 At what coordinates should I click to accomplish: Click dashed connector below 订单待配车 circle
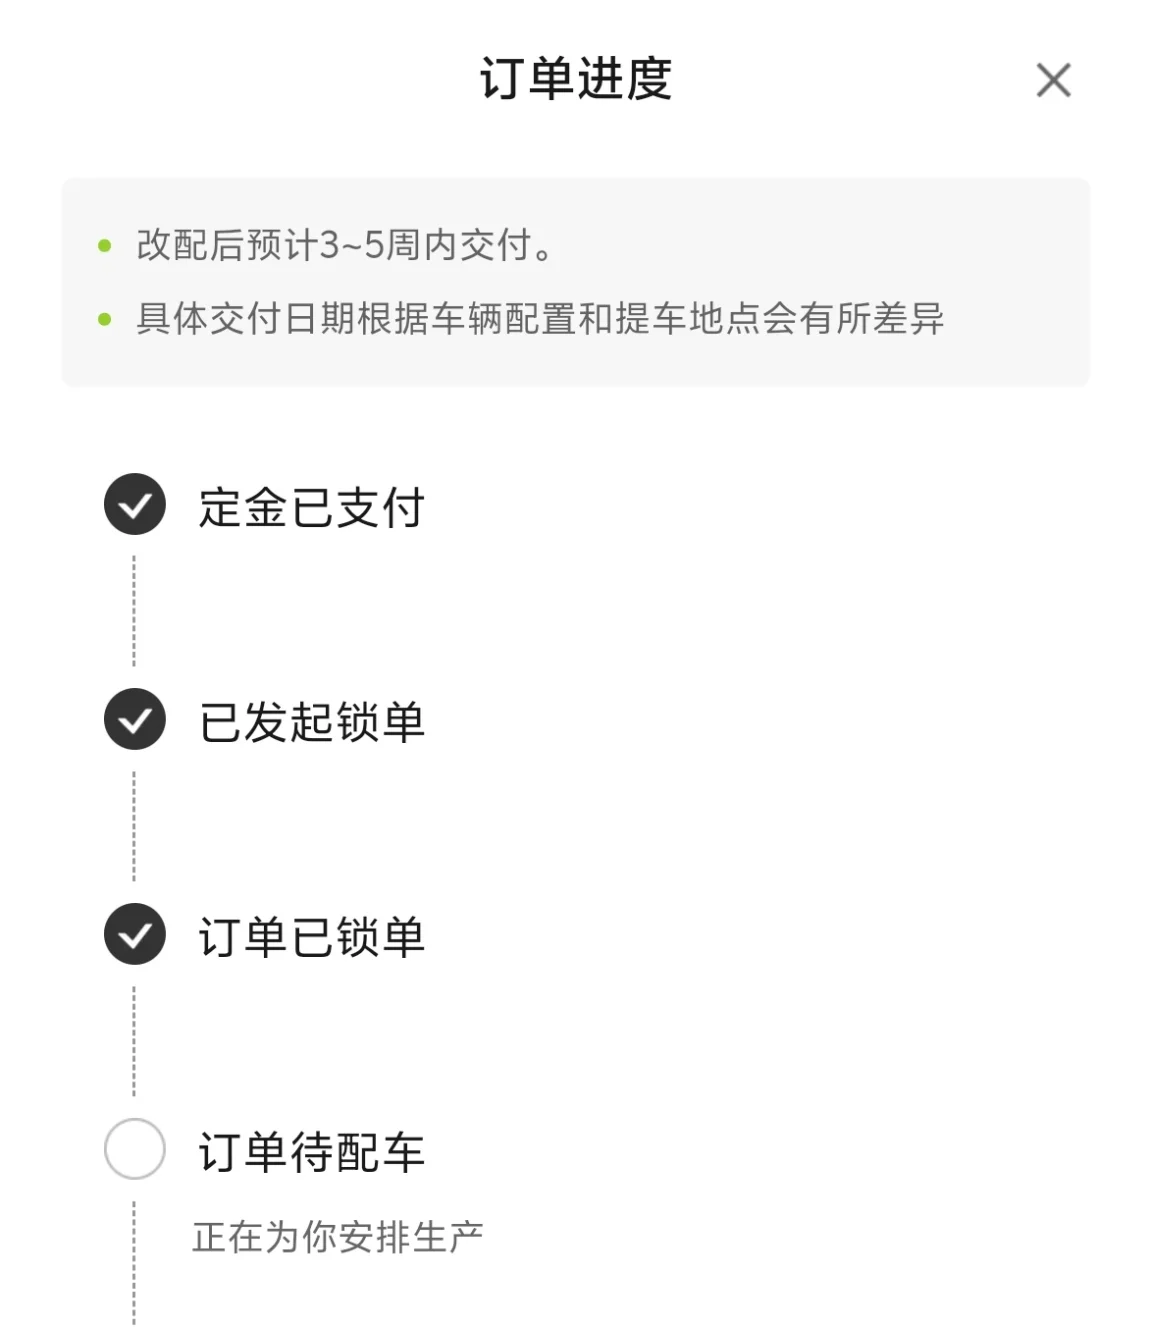pos(134,1264)
